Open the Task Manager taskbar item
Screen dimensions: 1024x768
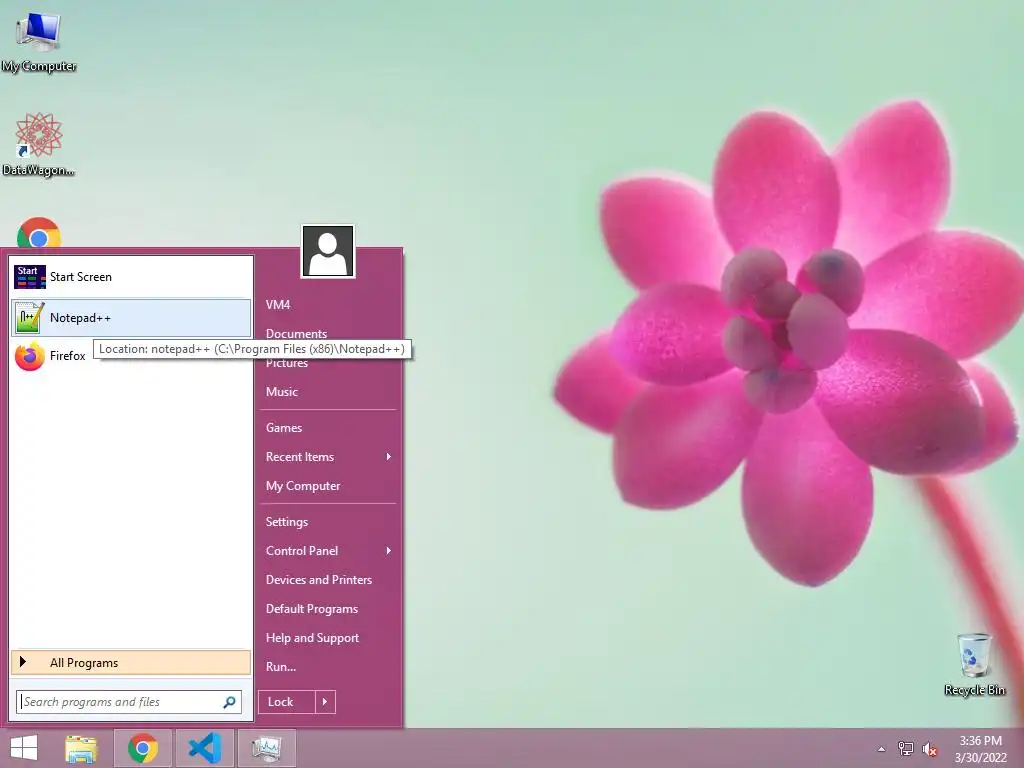[x=266, y=748]
